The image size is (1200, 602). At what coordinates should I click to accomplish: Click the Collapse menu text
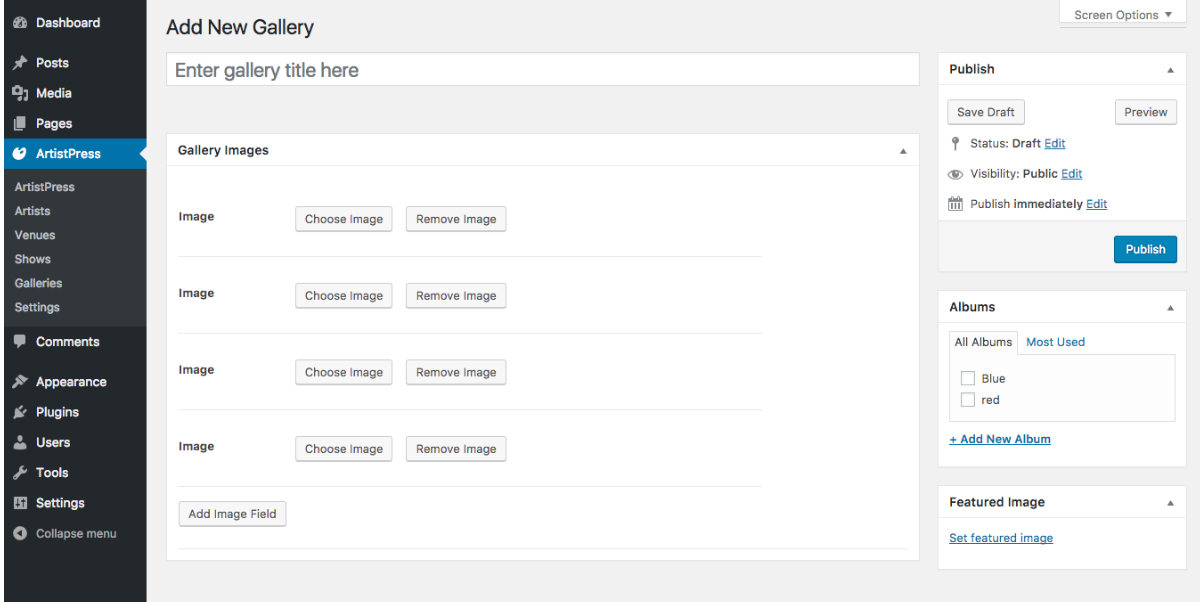[x=76, y=534]
